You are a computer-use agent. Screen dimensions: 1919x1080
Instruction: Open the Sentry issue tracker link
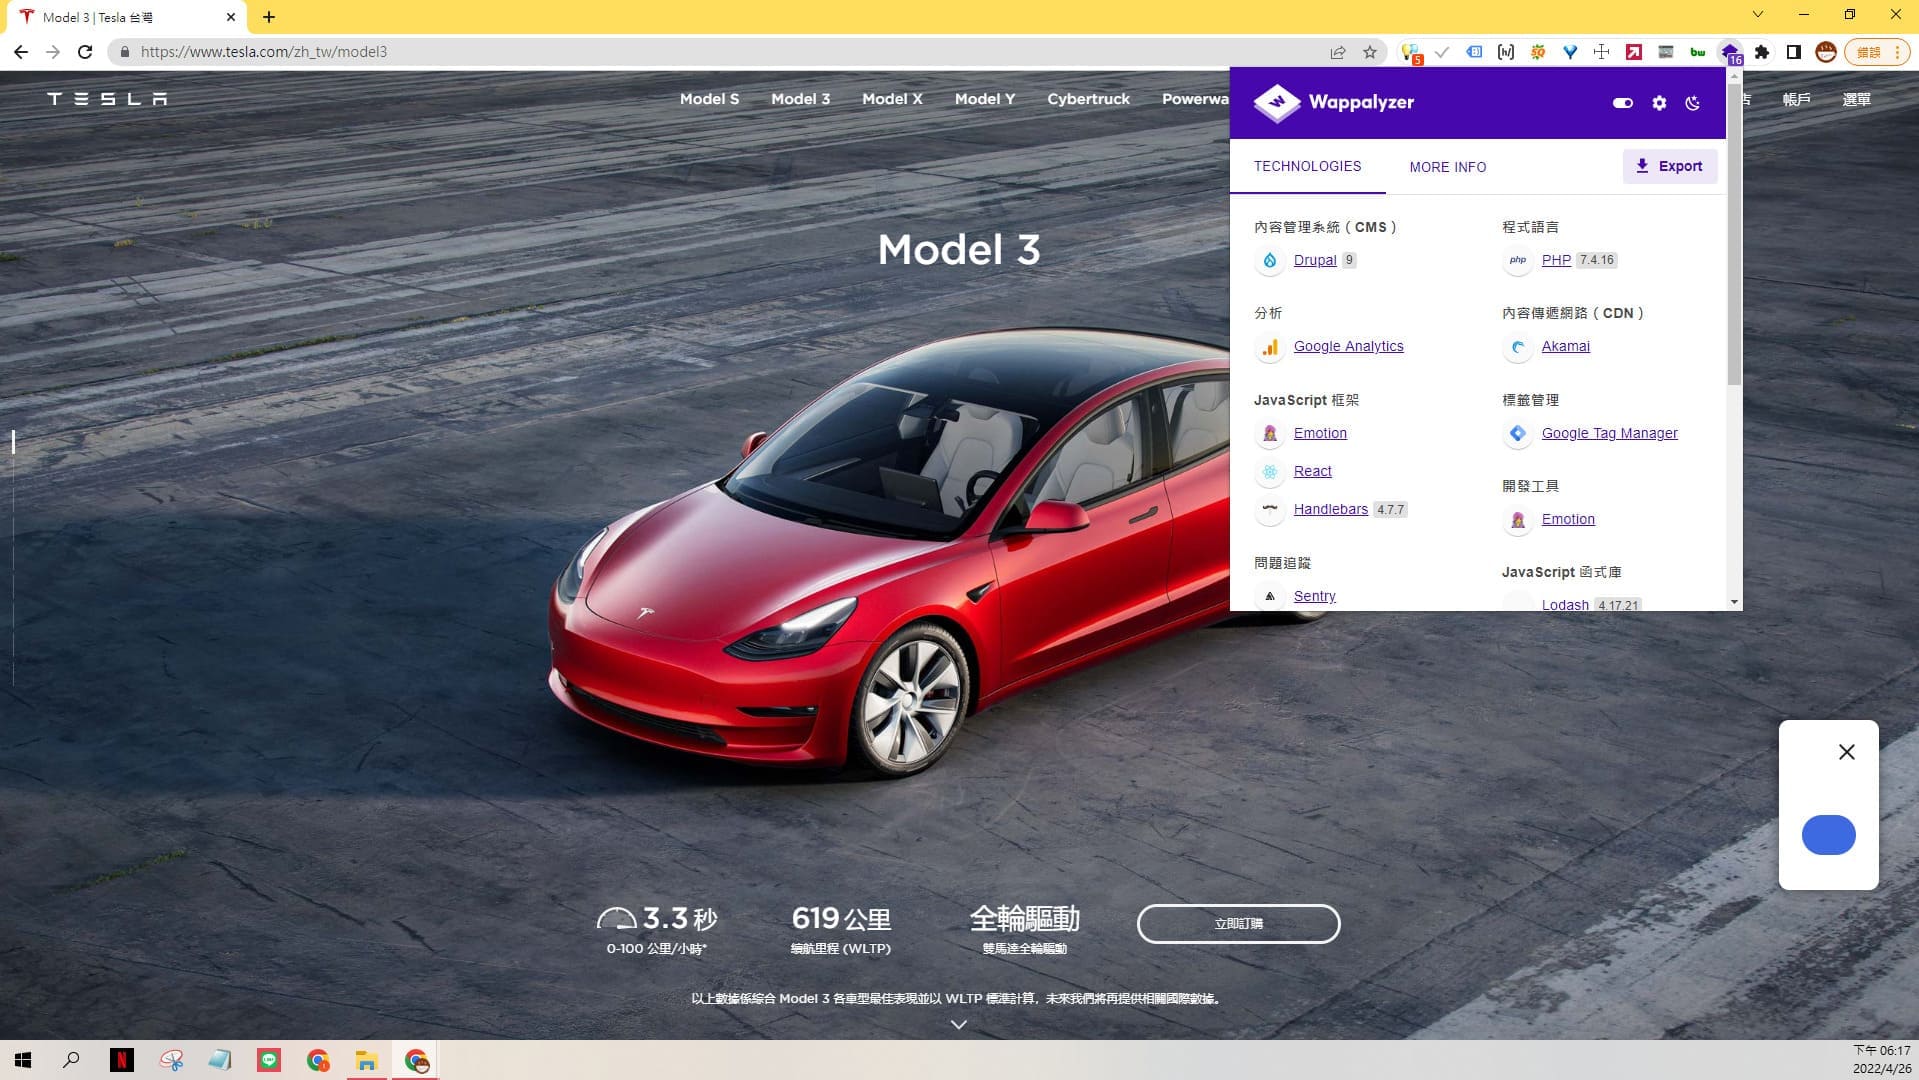click(1314, 596)
